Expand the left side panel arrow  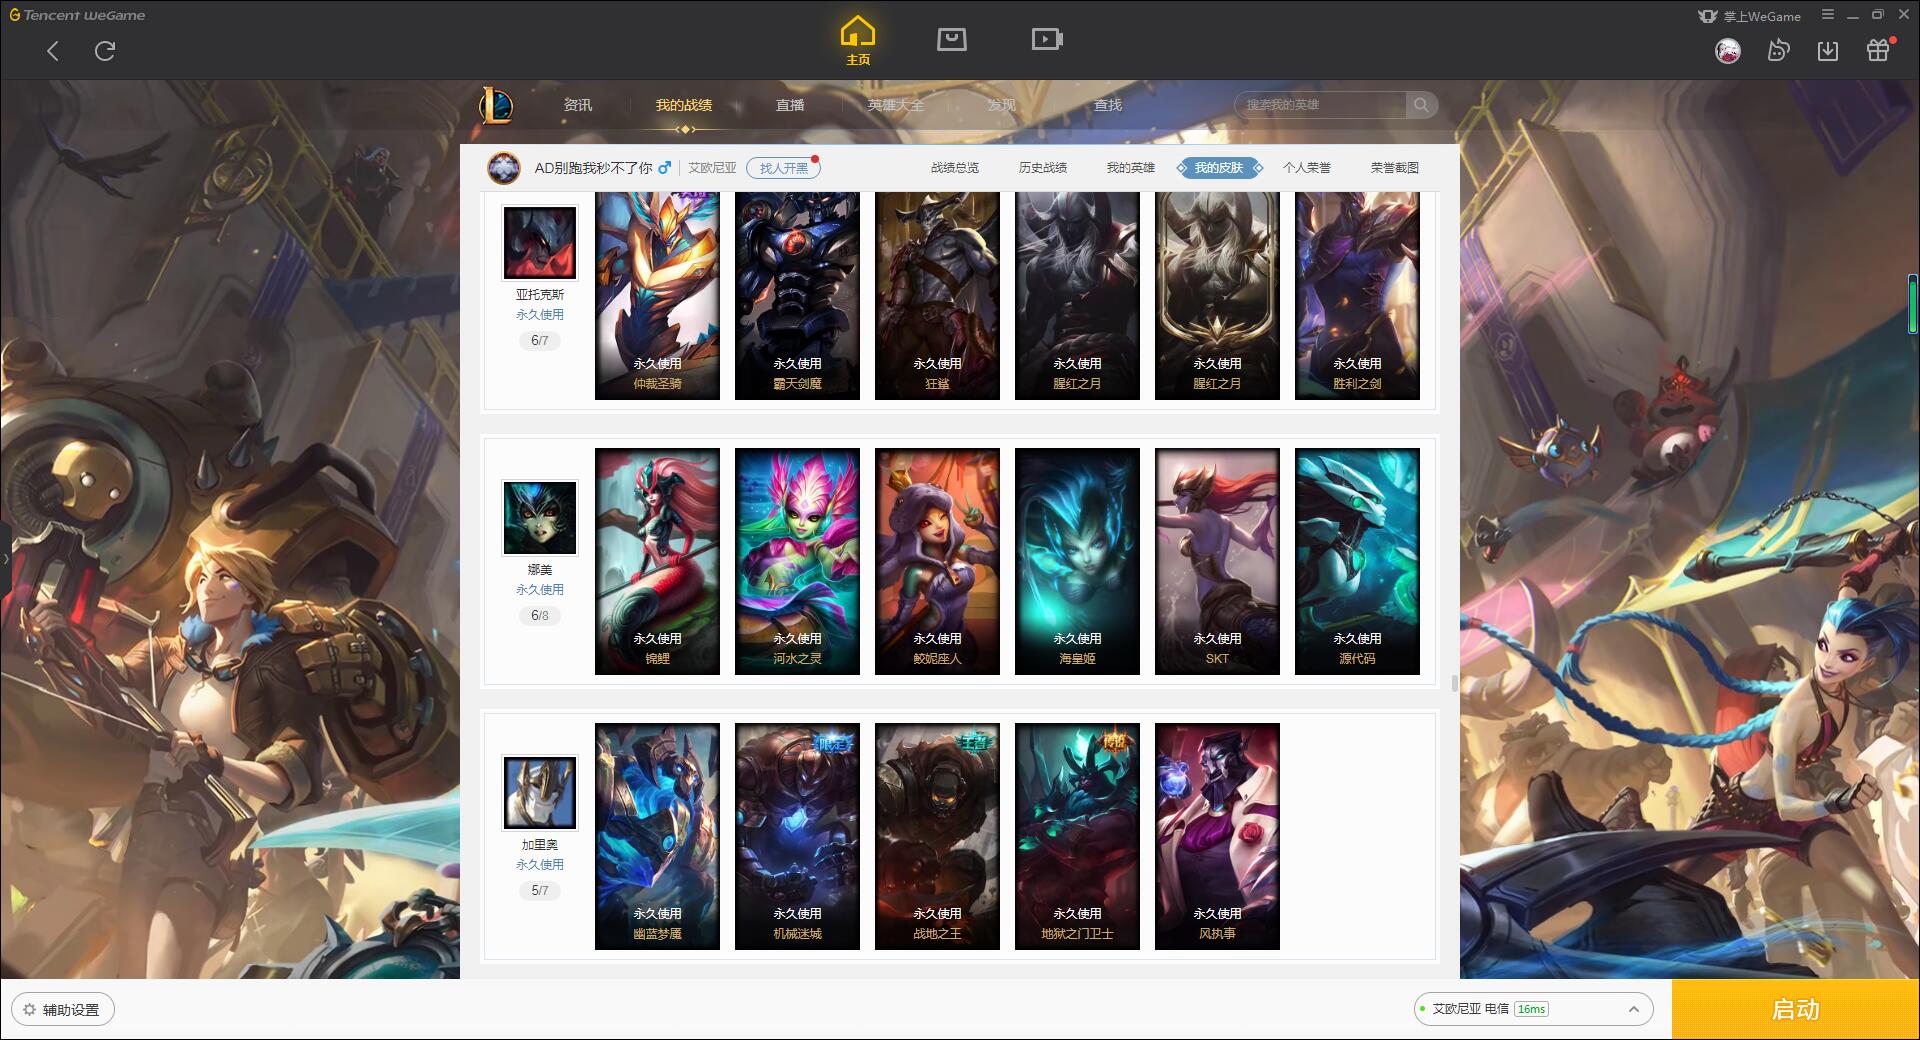[5, 558]
